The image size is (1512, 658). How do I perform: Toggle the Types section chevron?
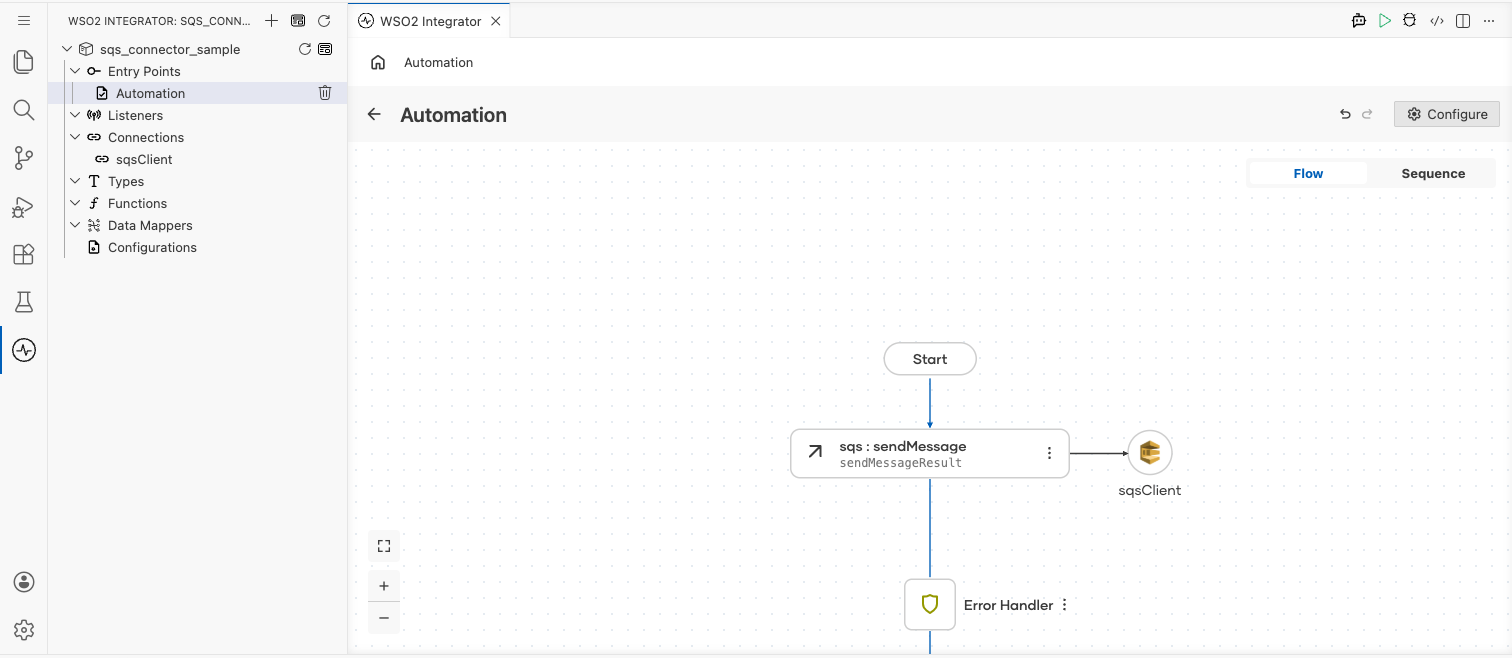75,181
